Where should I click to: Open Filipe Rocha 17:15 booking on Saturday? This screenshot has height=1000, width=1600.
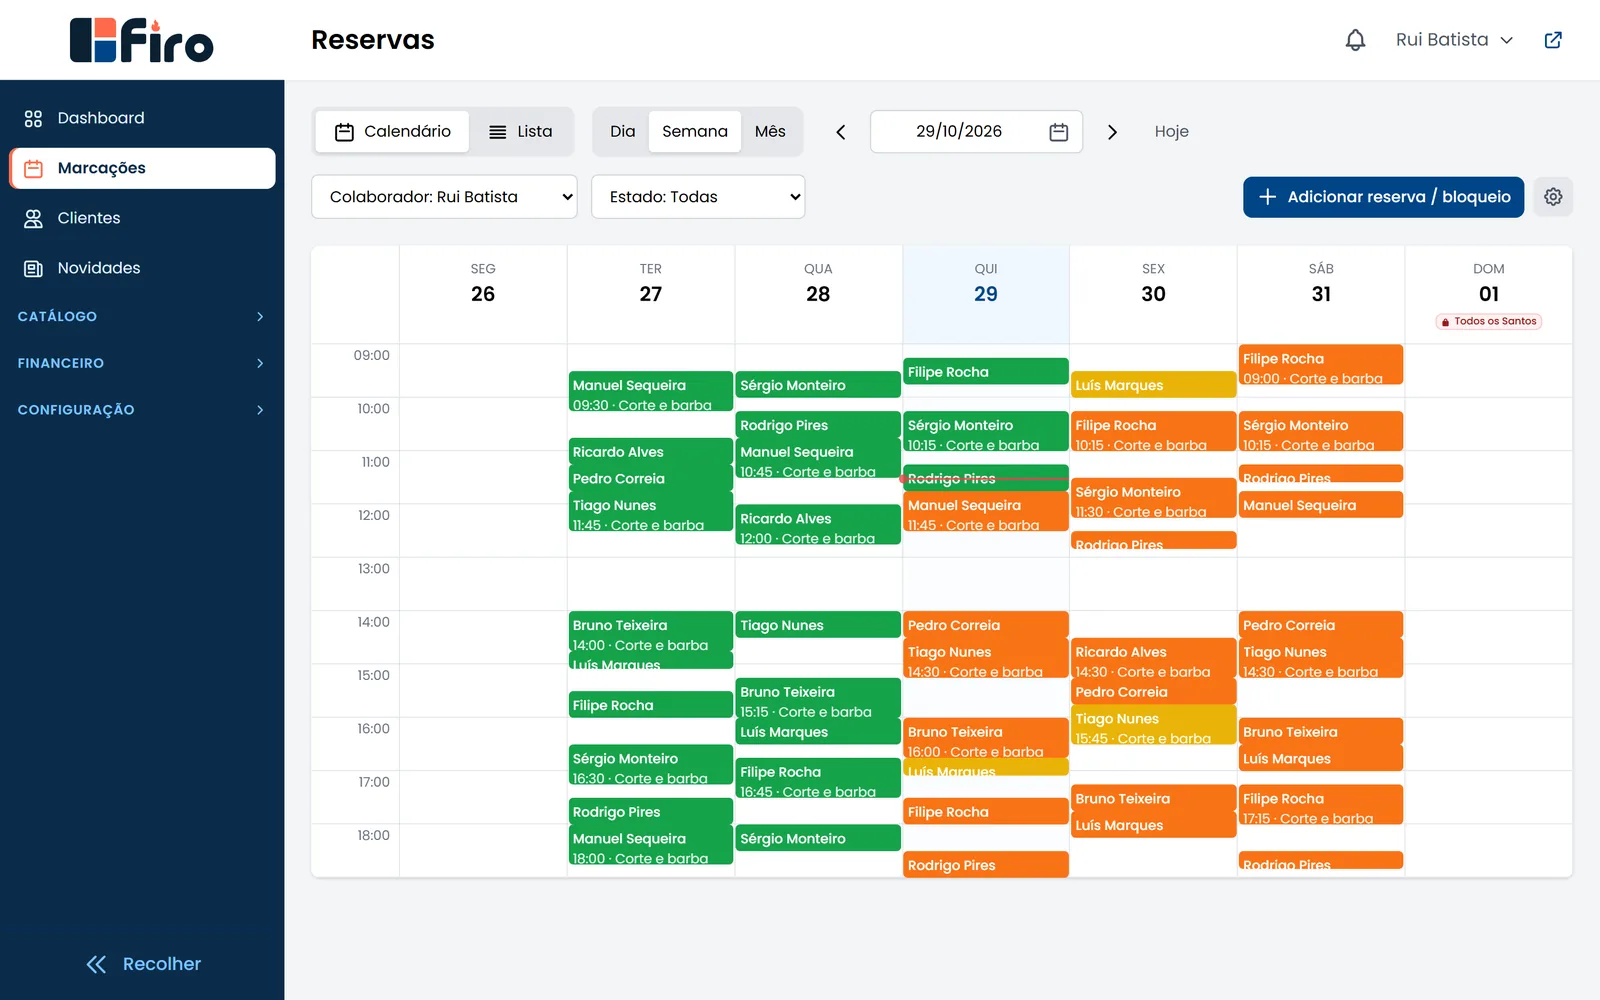tap(1320, 805)
